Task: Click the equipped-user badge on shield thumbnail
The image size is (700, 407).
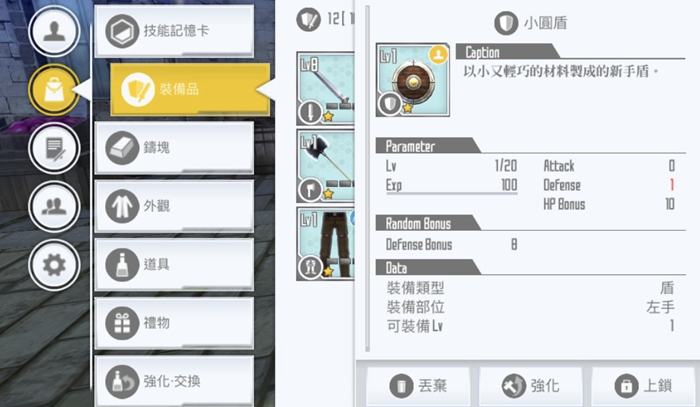Action: pos(438,55)
